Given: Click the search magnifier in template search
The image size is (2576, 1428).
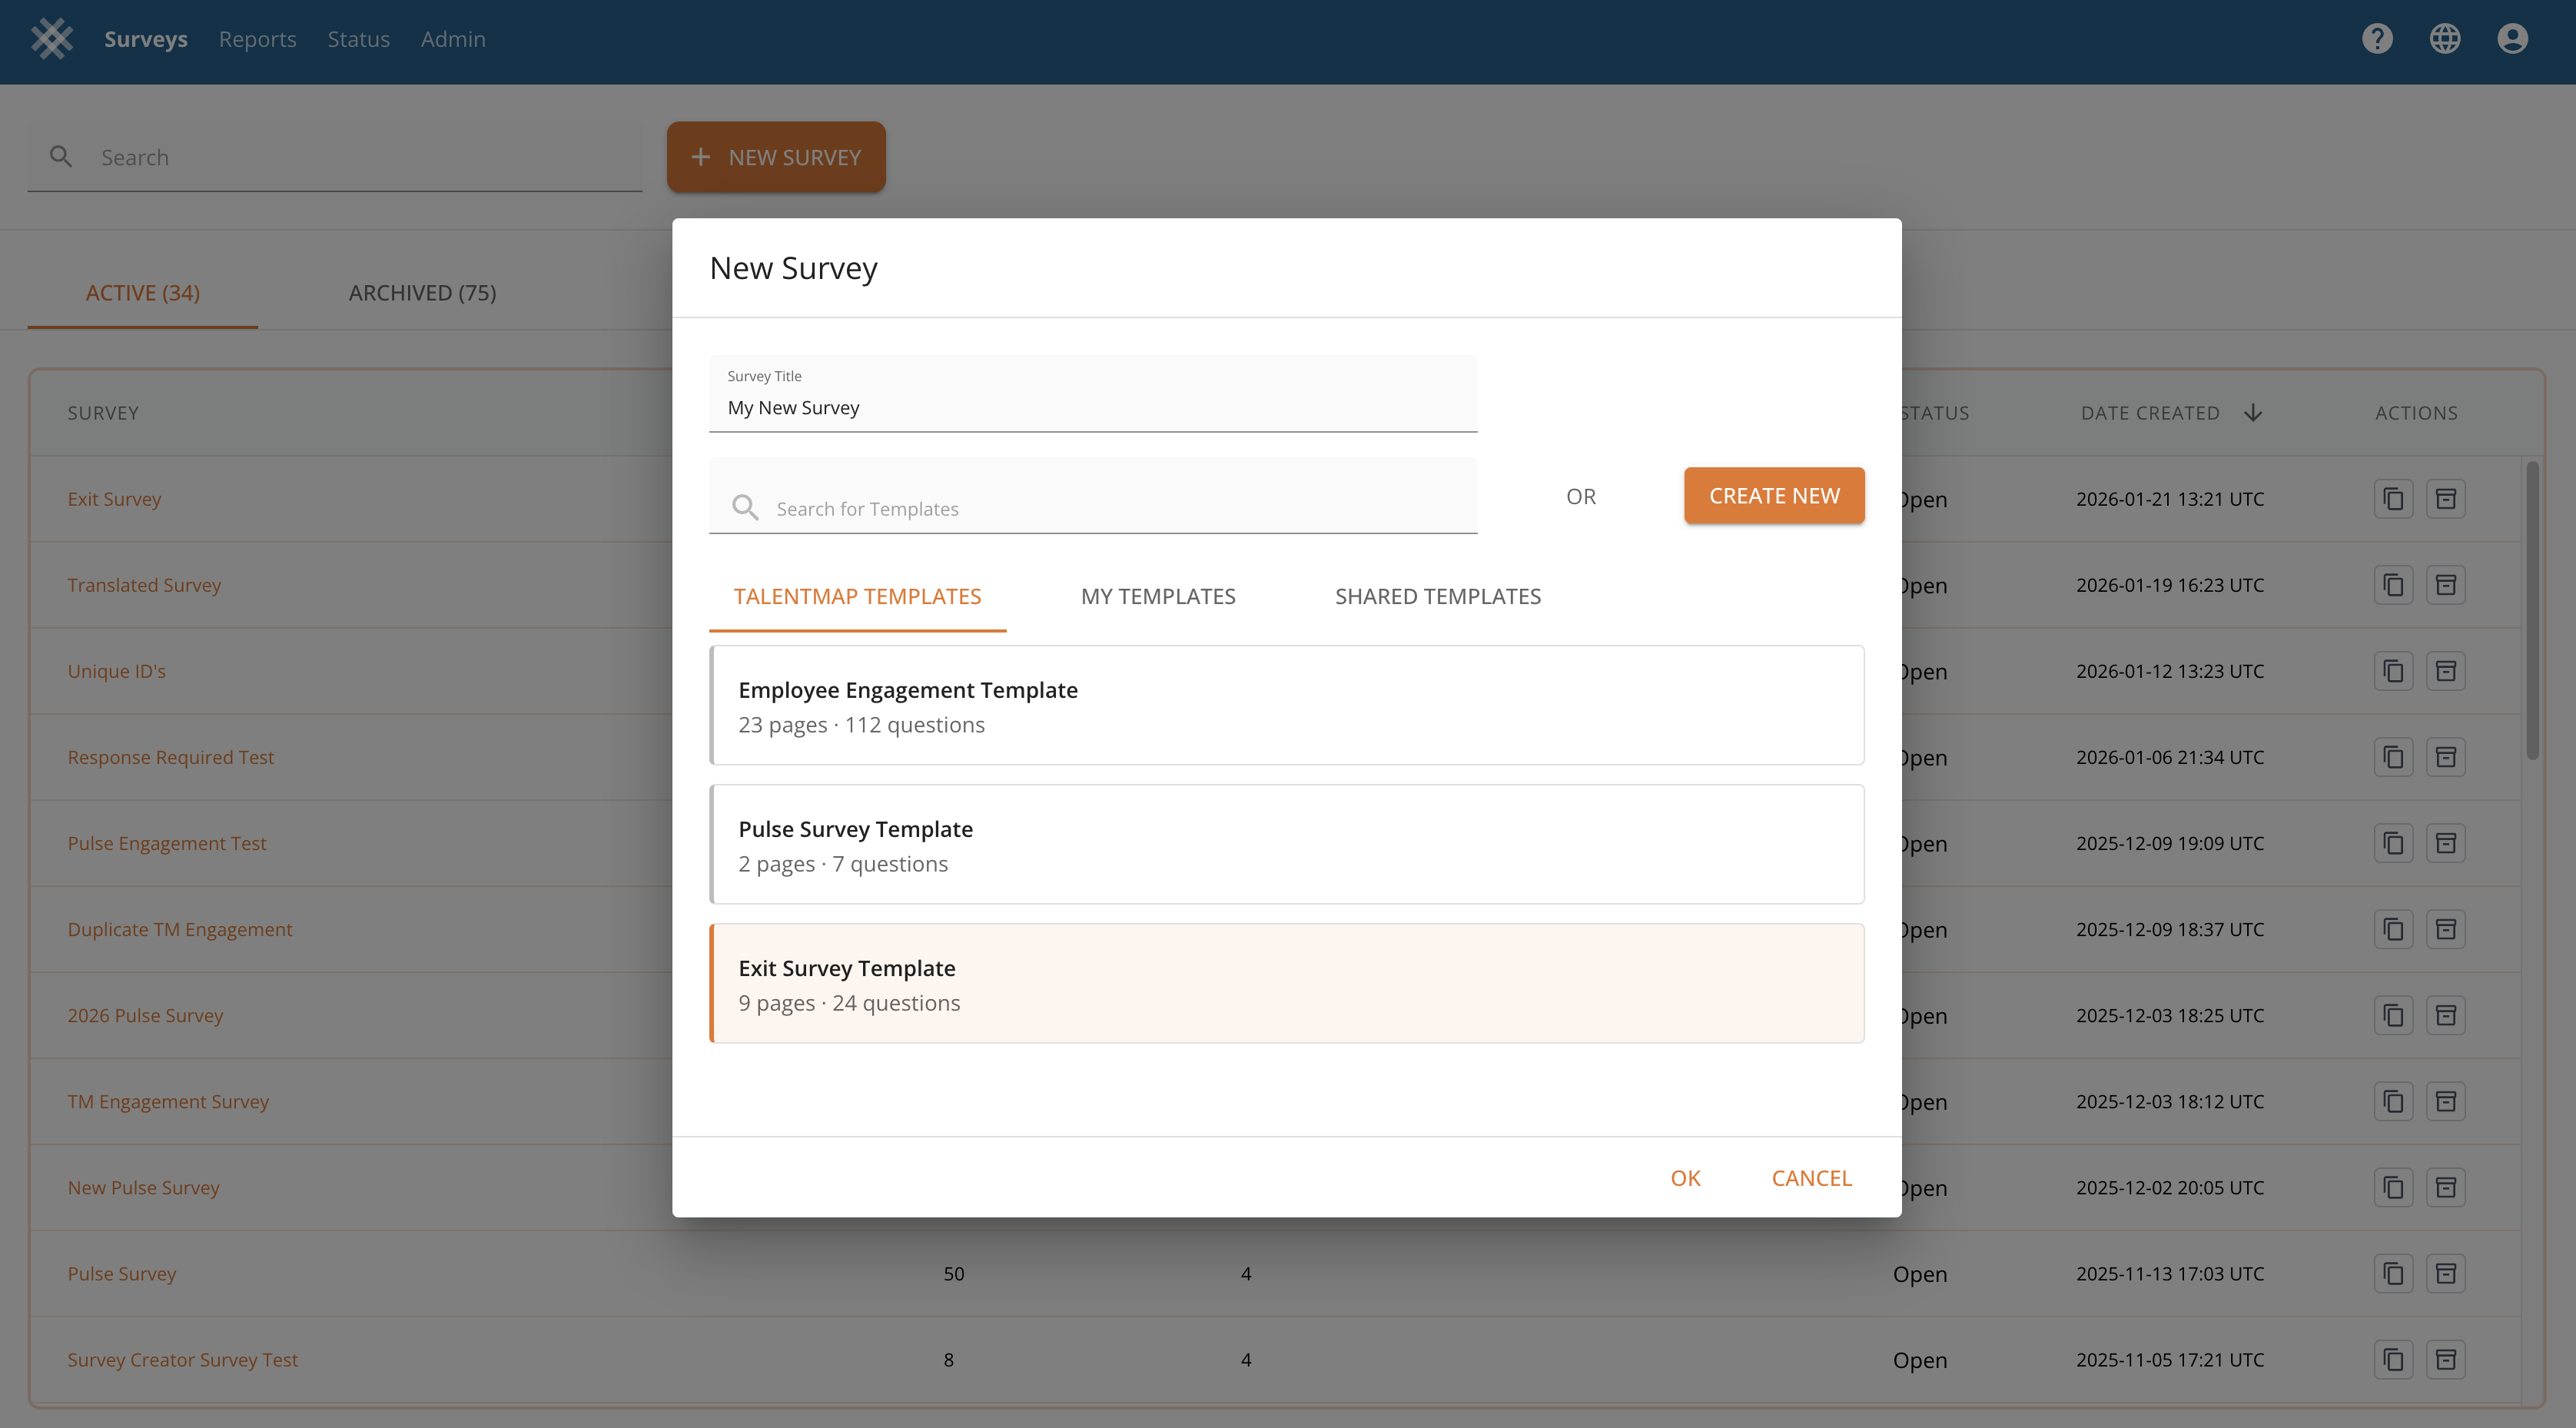Looking at the screenshot, I should click(745, 508).
